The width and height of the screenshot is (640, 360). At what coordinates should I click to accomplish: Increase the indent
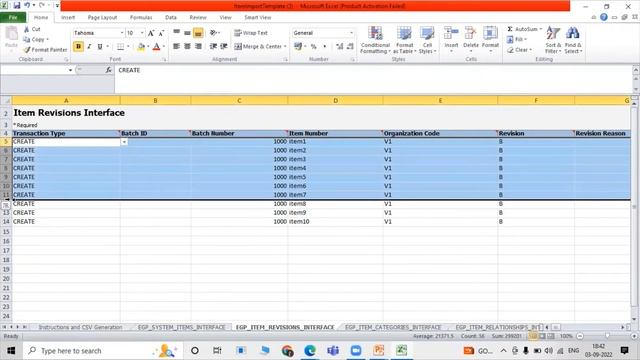(x=224, y=47)
